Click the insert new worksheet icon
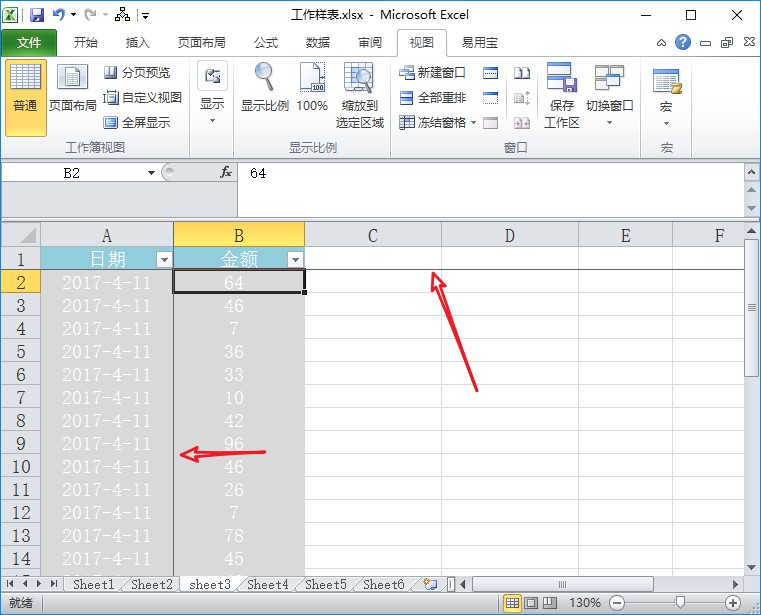Screen dimensions: 761x615 click(x=430, y=584)
